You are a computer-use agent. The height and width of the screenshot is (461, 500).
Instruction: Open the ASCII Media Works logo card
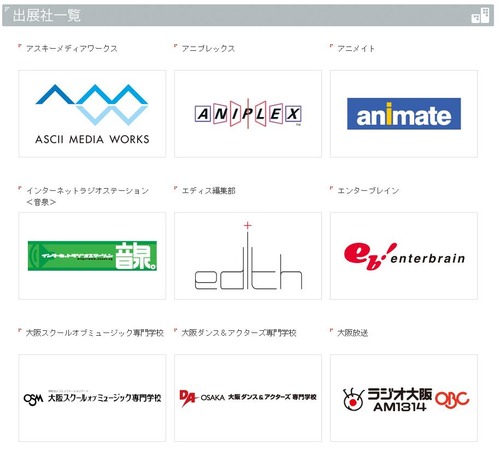[92, 114]
